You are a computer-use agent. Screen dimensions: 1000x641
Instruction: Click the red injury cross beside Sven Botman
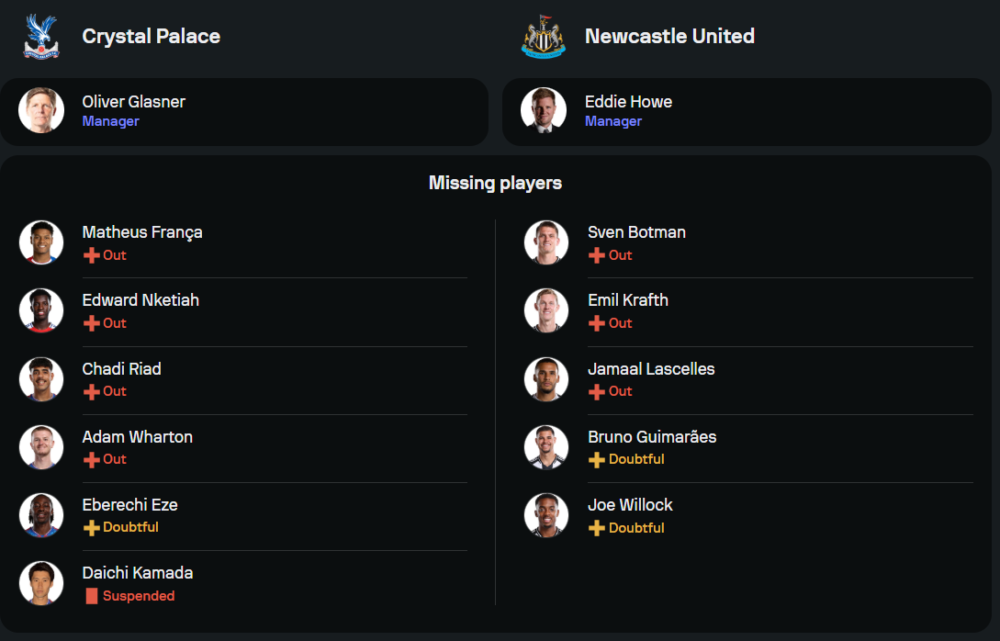point(597,255)
